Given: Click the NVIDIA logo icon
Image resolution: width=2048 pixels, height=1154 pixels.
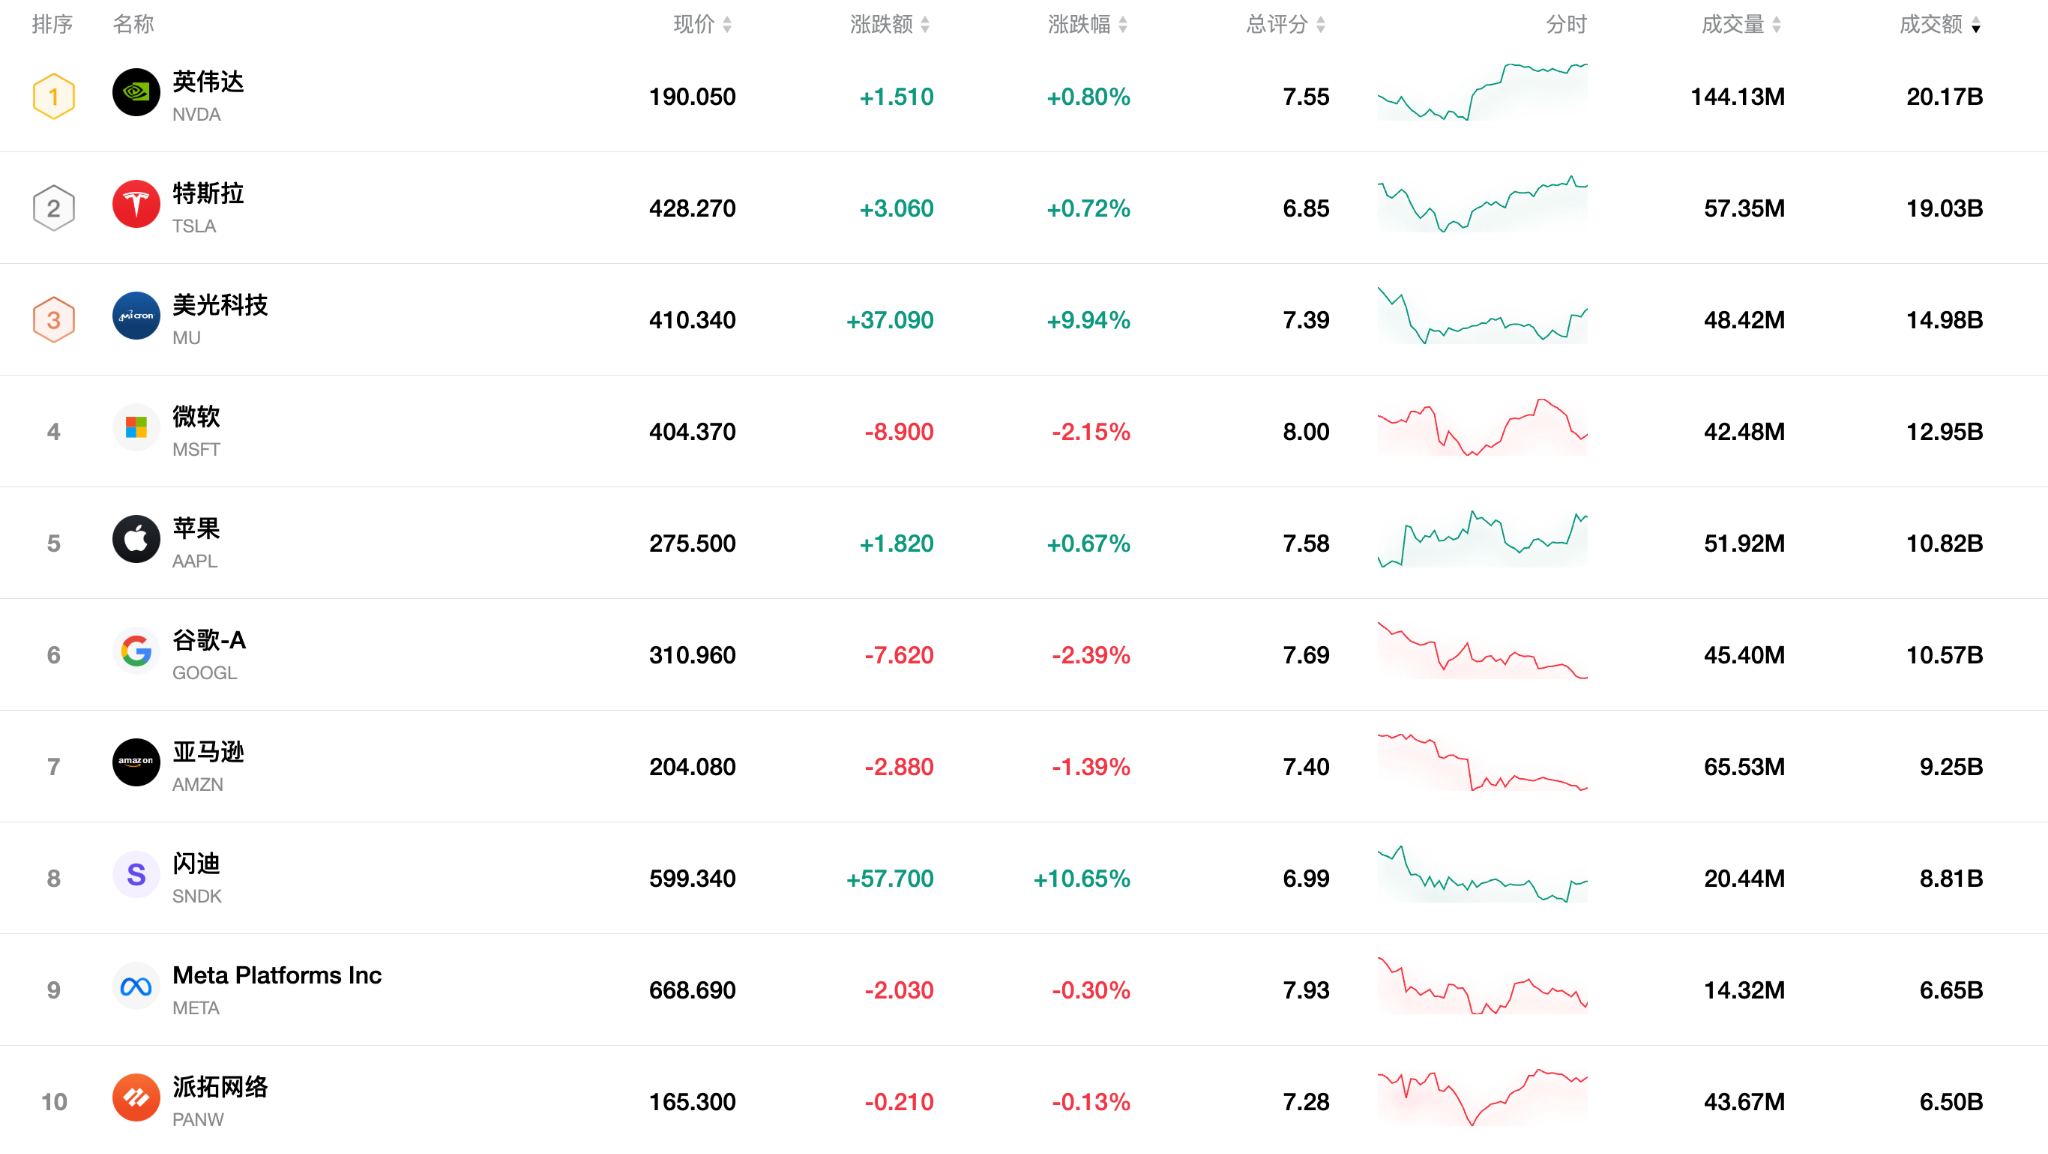Looking at the screenshot, I should tap(136, 93).
